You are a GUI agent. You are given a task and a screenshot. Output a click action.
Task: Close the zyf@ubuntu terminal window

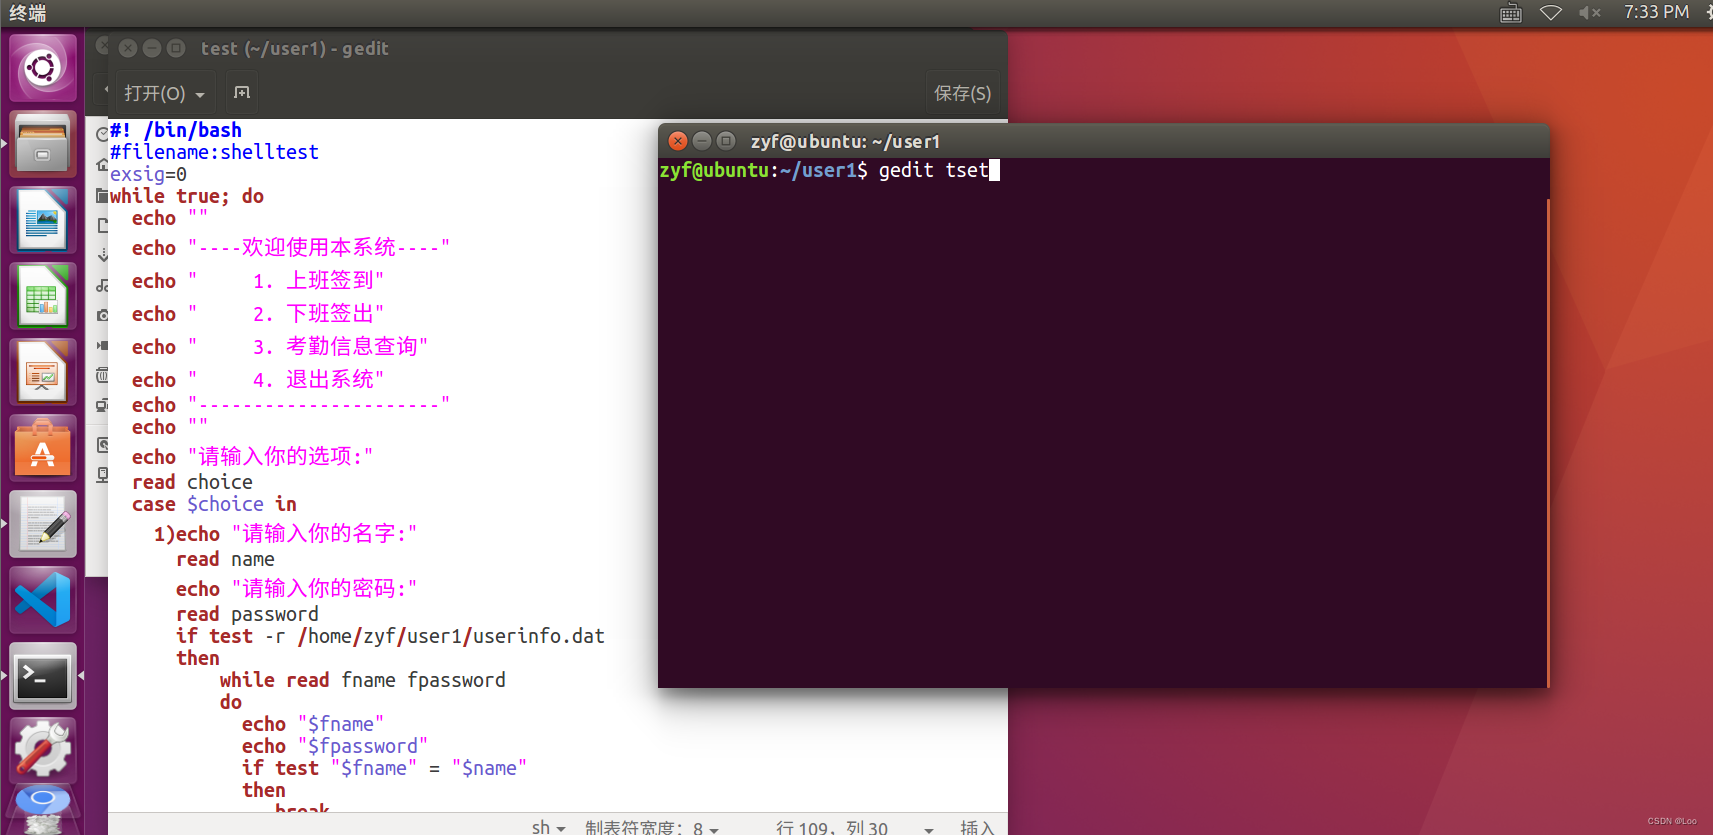[x=678, y=141]
